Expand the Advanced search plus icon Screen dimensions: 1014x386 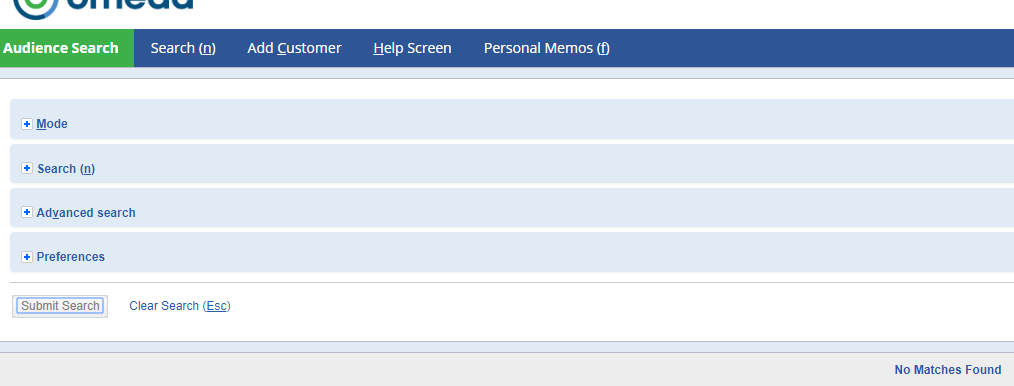27,212
